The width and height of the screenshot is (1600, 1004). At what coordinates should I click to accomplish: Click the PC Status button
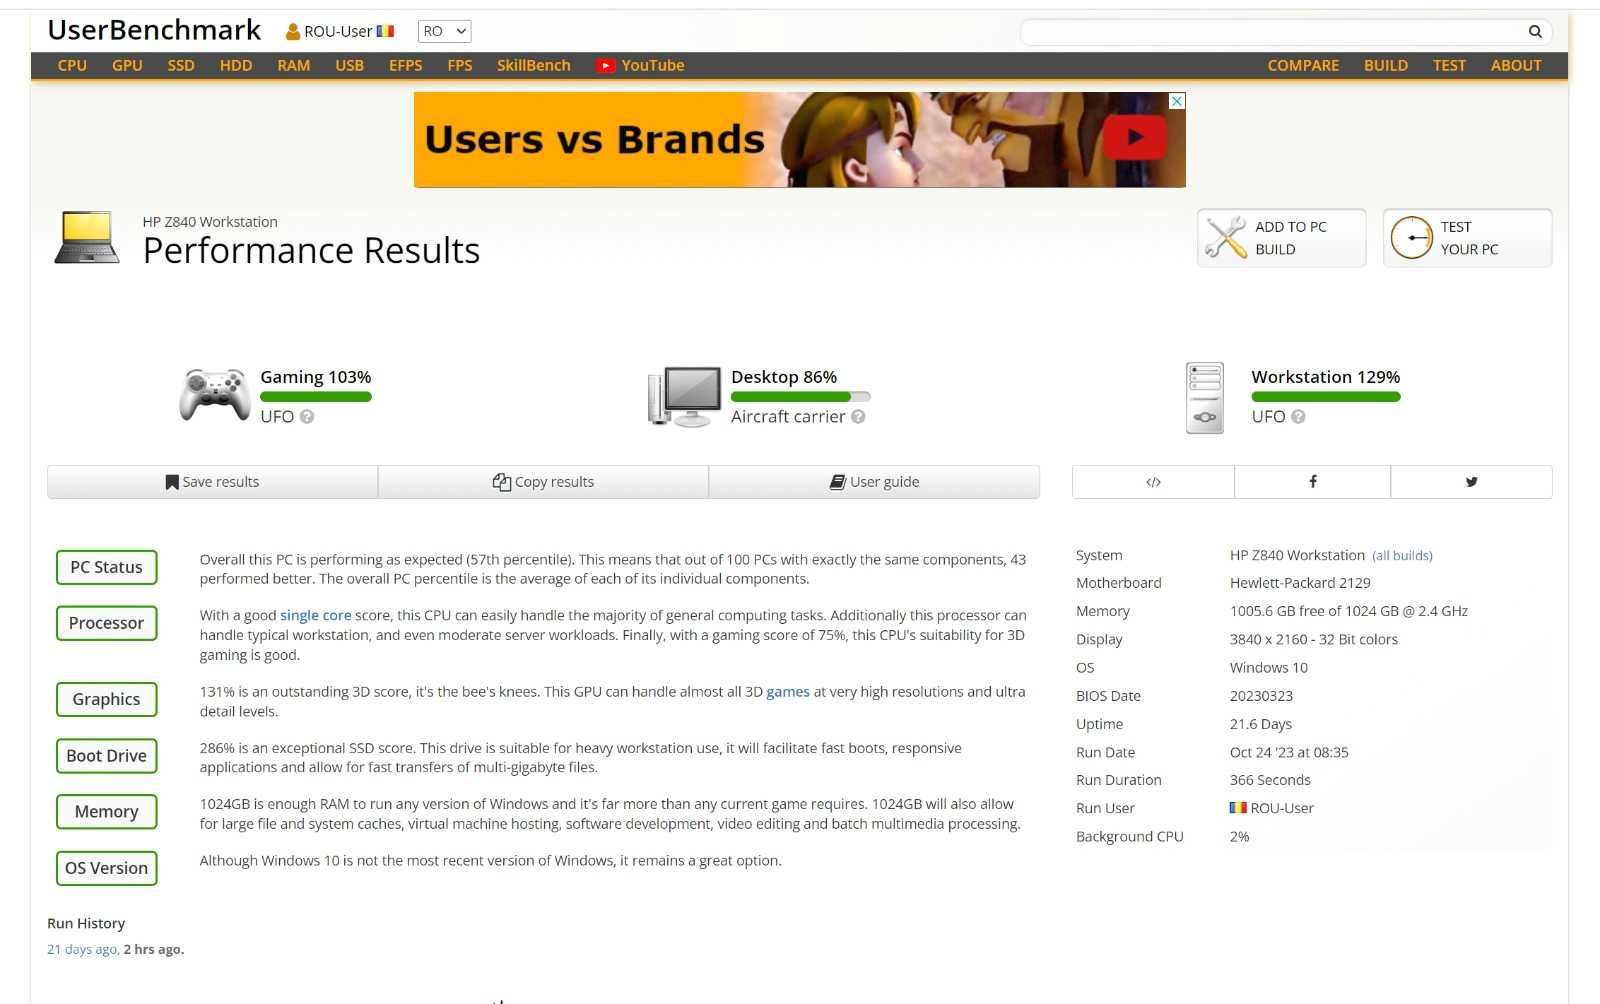(106, 568)
